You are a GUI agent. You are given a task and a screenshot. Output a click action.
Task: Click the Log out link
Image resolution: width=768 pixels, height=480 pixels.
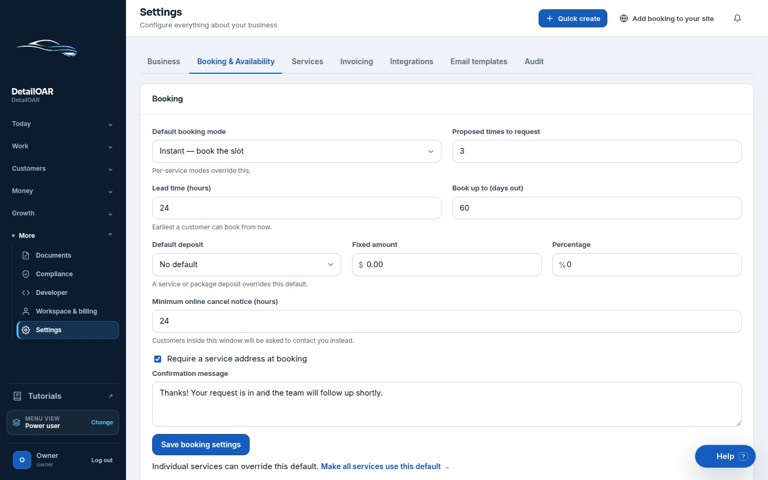coord(101,460)
